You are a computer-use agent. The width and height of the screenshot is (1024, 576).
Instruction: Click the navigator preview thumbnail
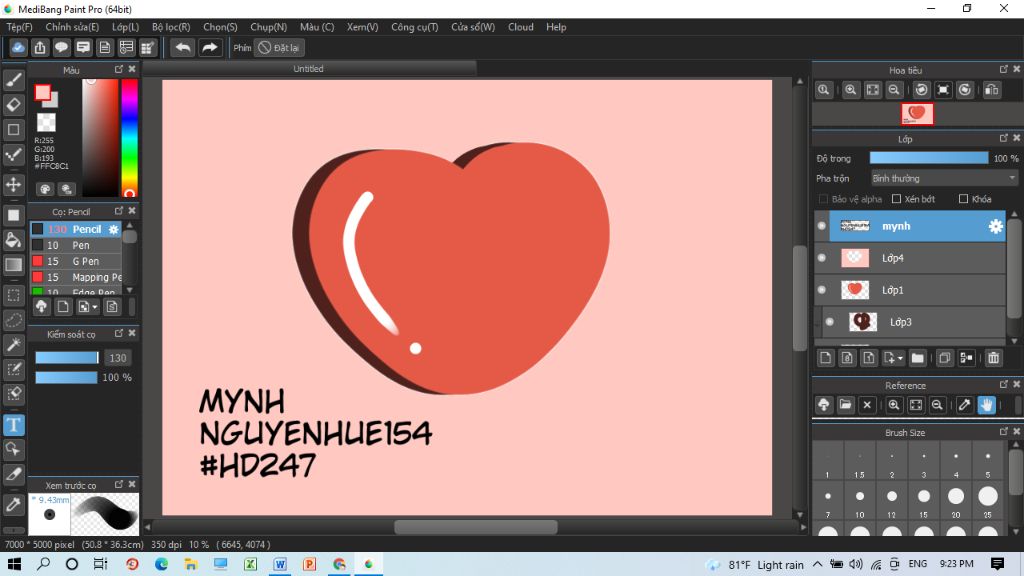[x=917, y=114]
